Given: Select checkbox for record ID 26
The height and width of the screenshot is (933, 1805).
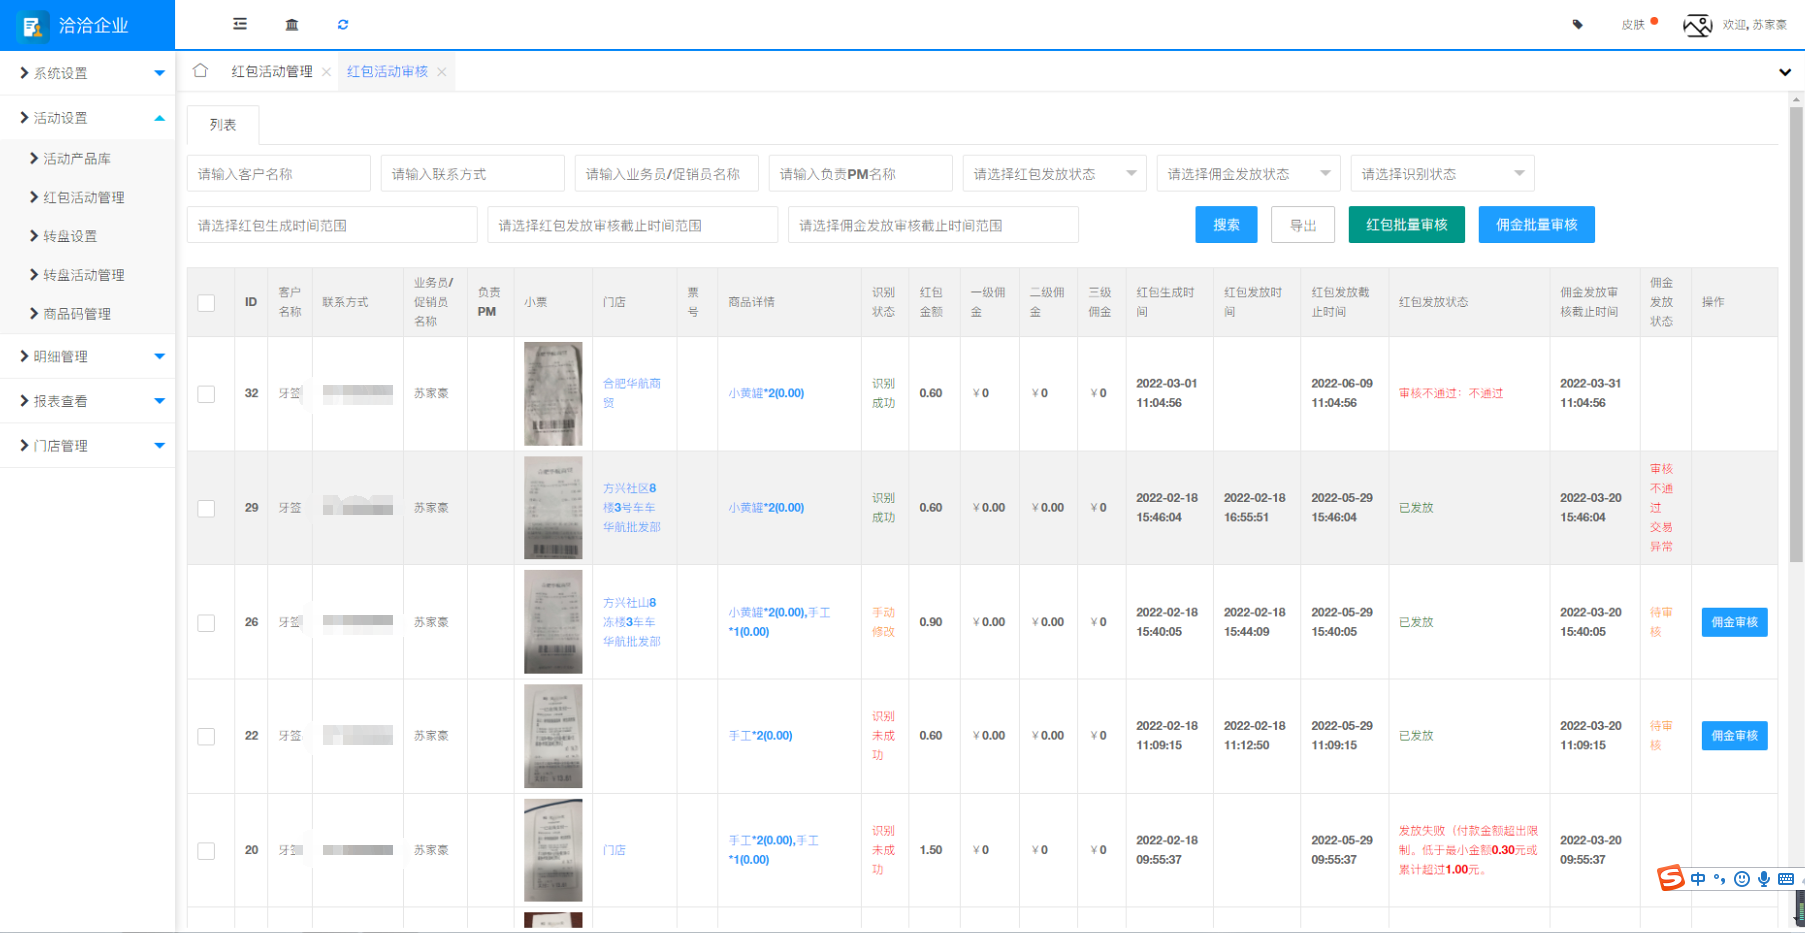Looking at the screenshot, I should 206,623.
